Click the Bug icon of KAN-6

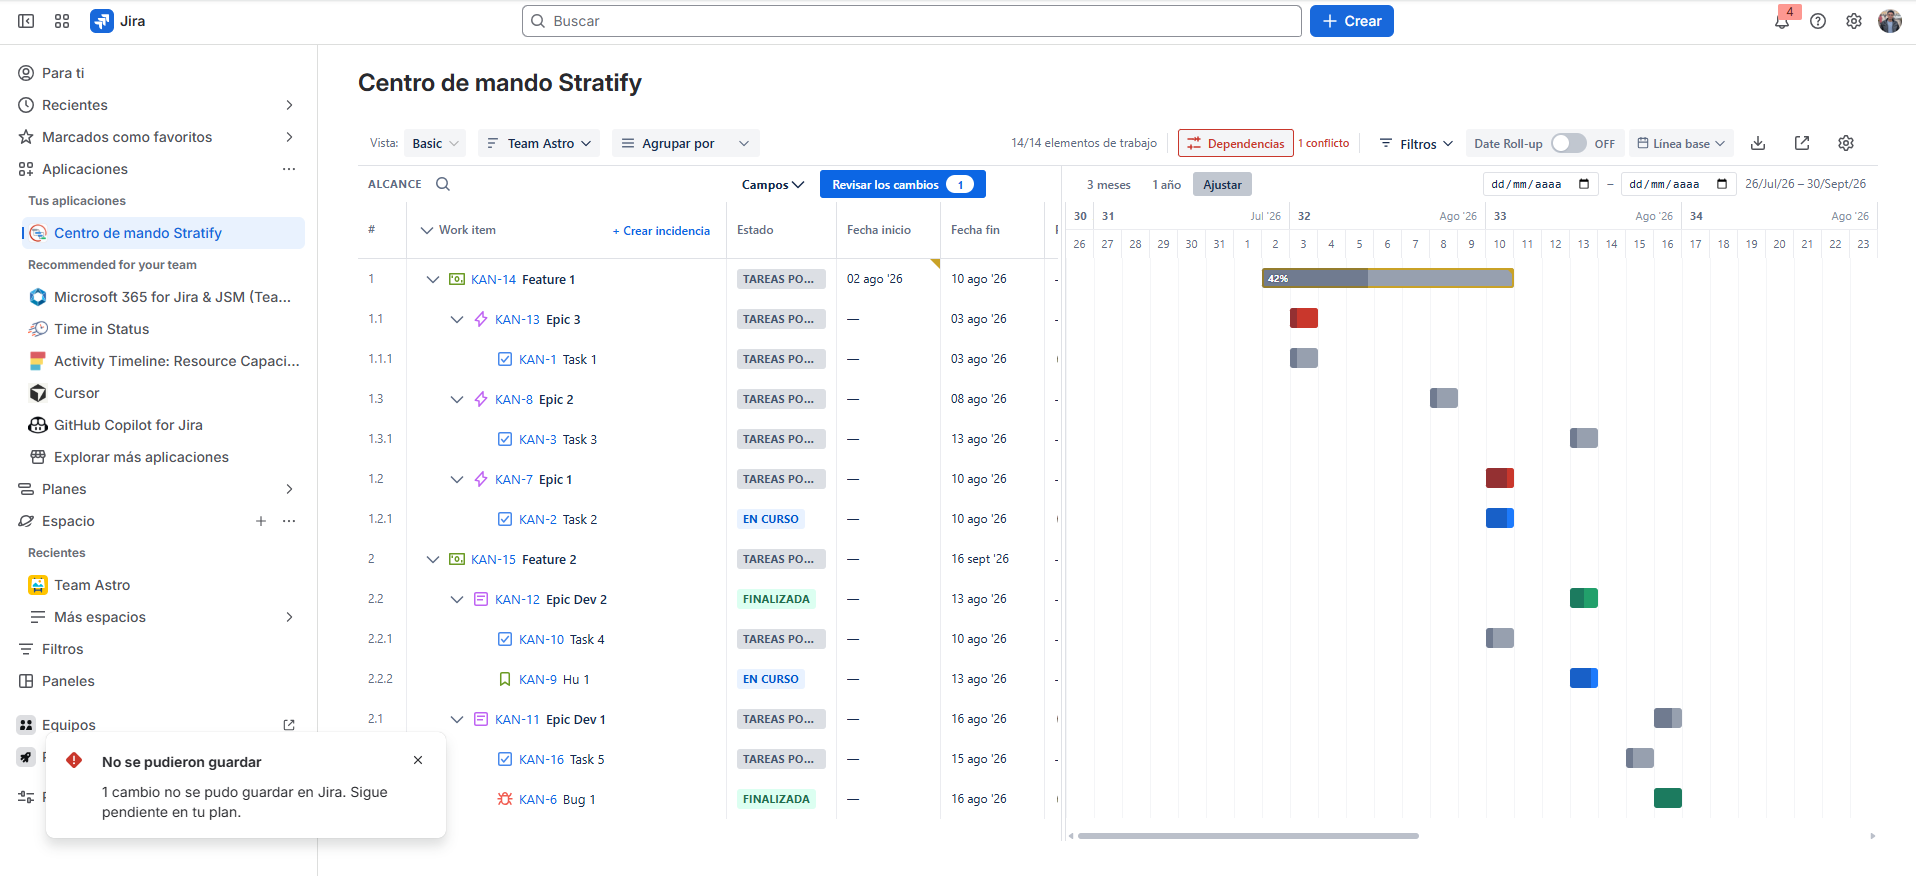click(505, 799)
